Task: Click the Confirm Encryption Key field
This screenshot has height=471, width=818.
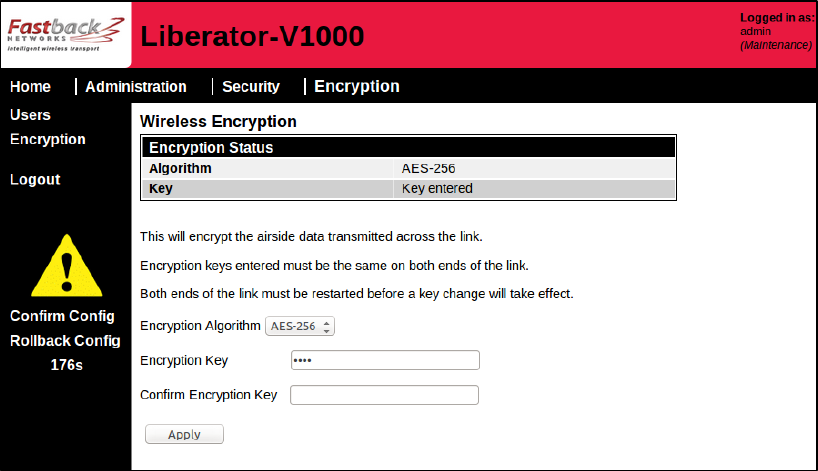Action: [x=385, y=395]
